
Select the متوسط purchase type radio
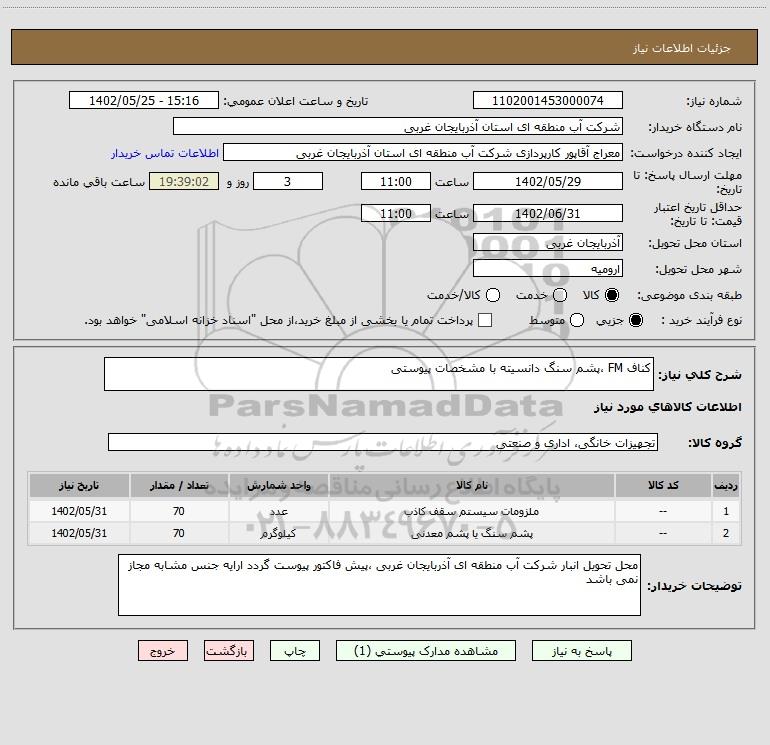pos(577,320)
